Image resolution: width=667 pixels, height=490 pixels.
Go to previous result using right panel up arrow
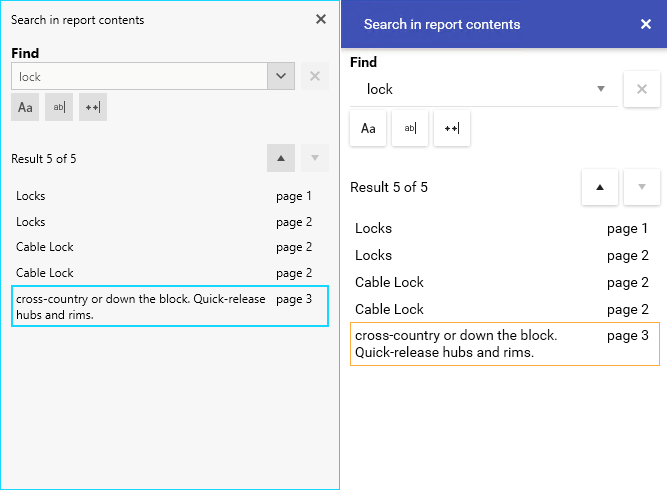pos(600,187)
